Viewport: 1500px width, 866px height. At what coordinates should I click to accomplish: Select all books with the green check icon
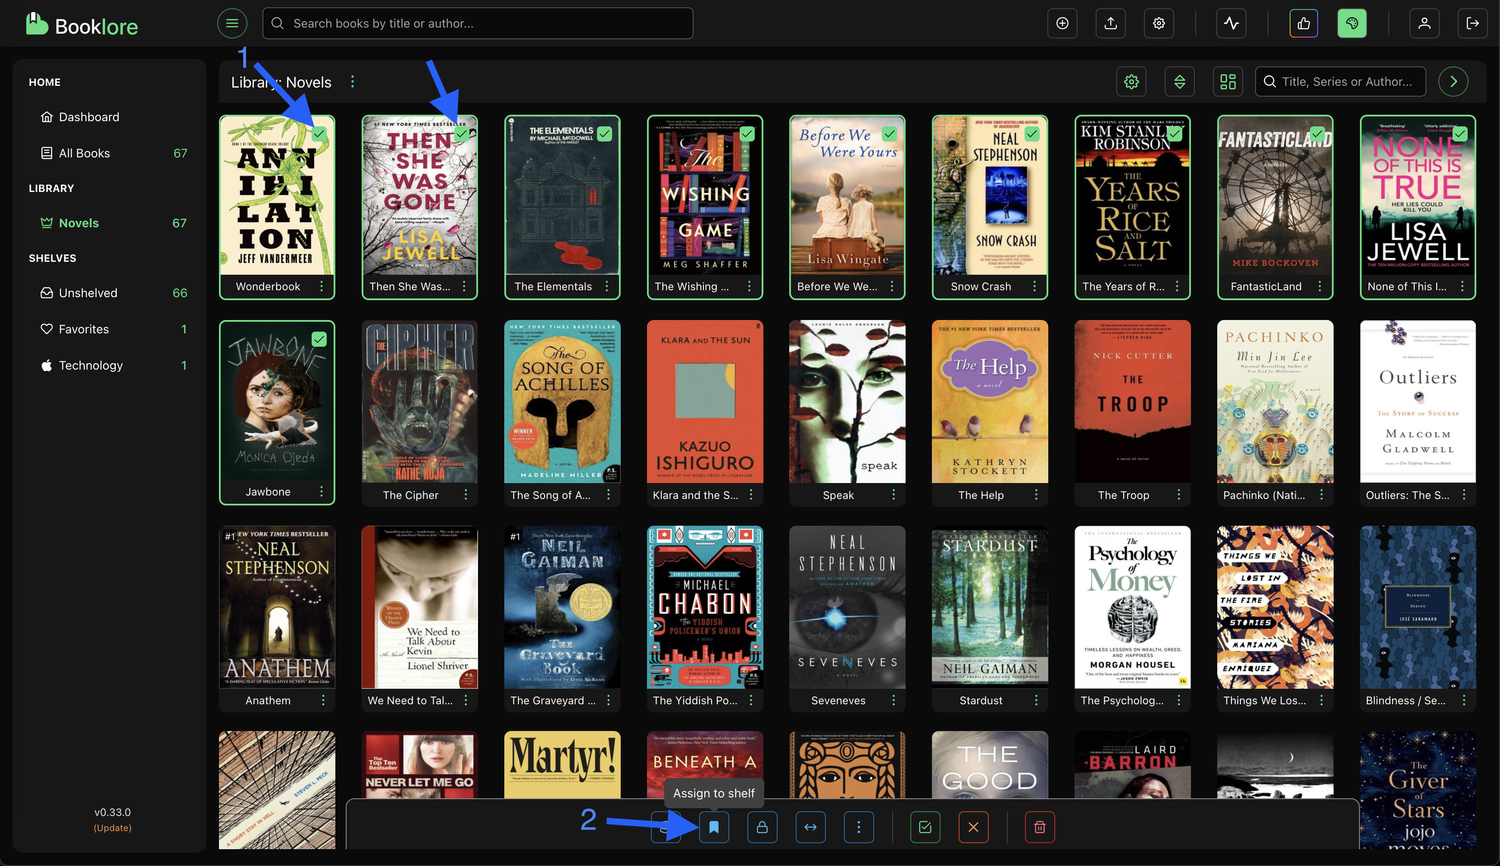click(924, 827)
